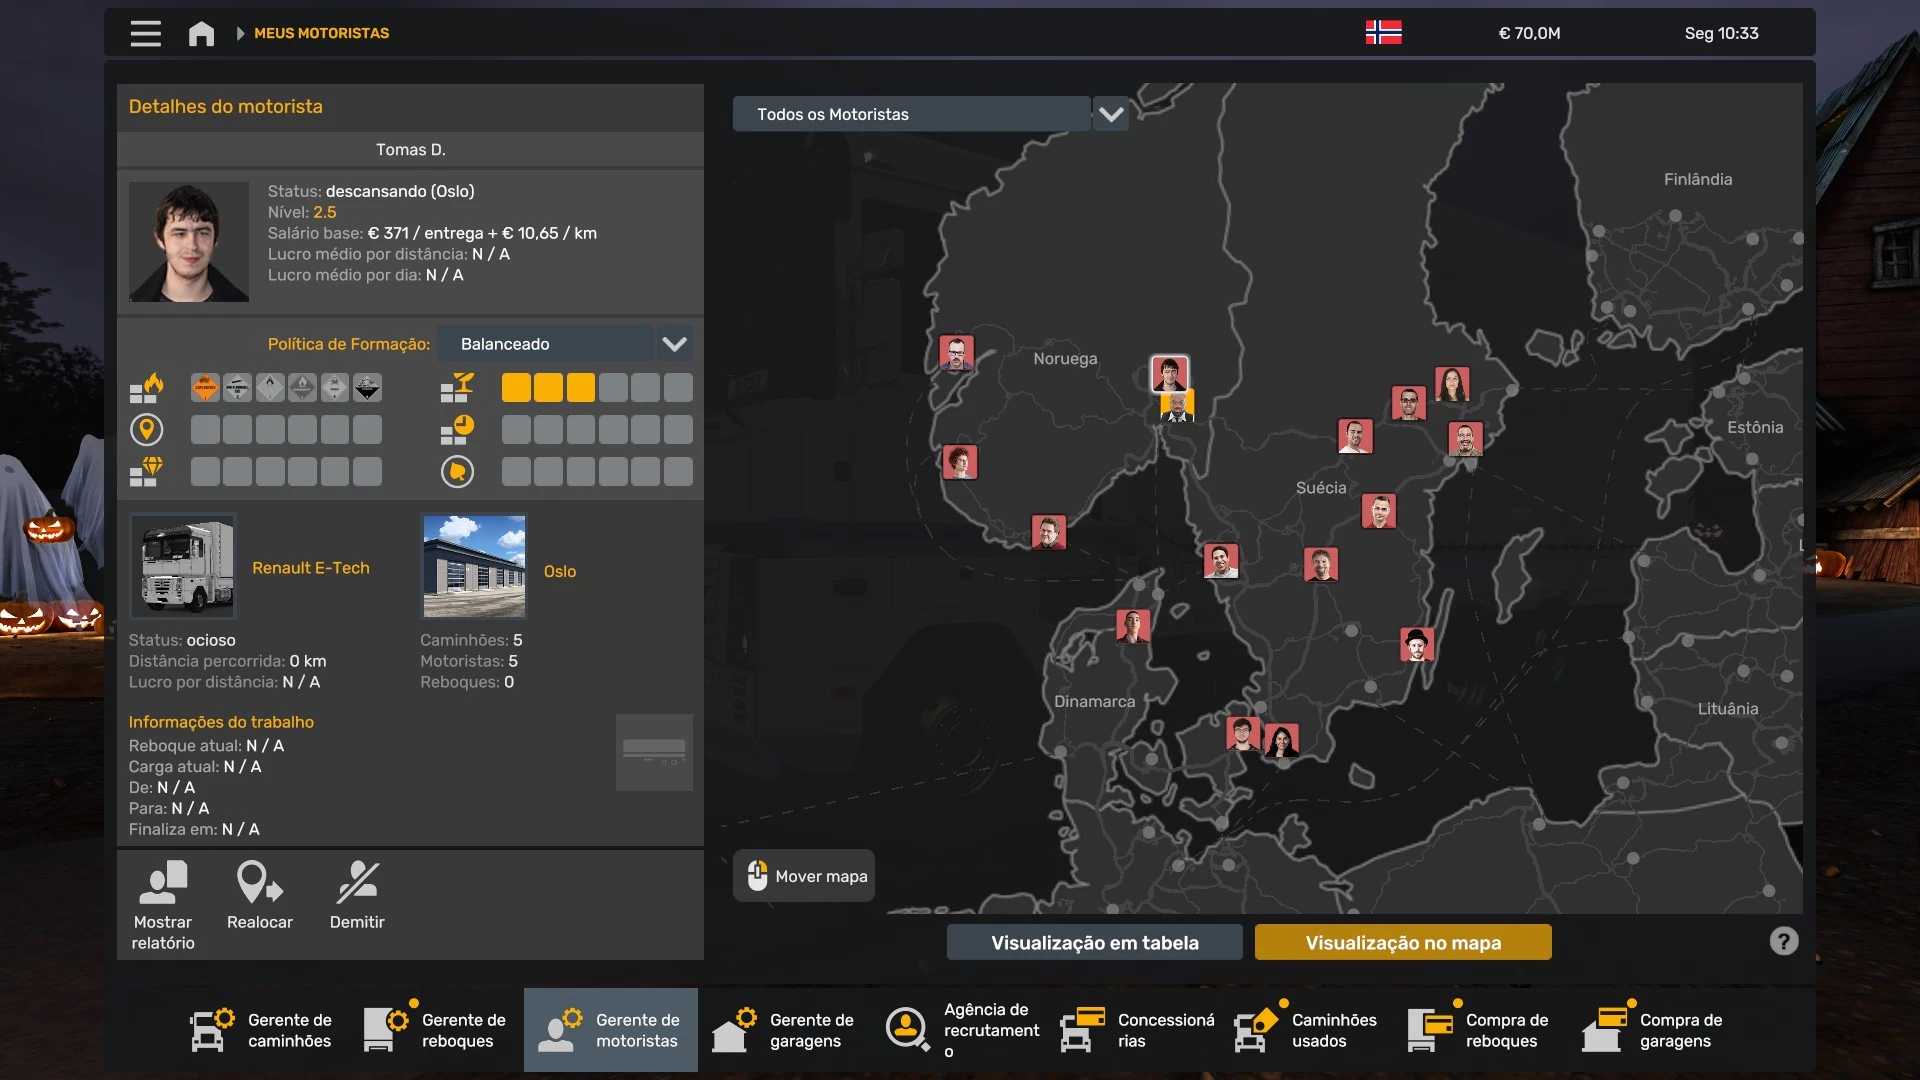Switch to Visualização em tabela
Image resolution: width=1920 pixels, height=1080 pixels.
[1094, 942]
